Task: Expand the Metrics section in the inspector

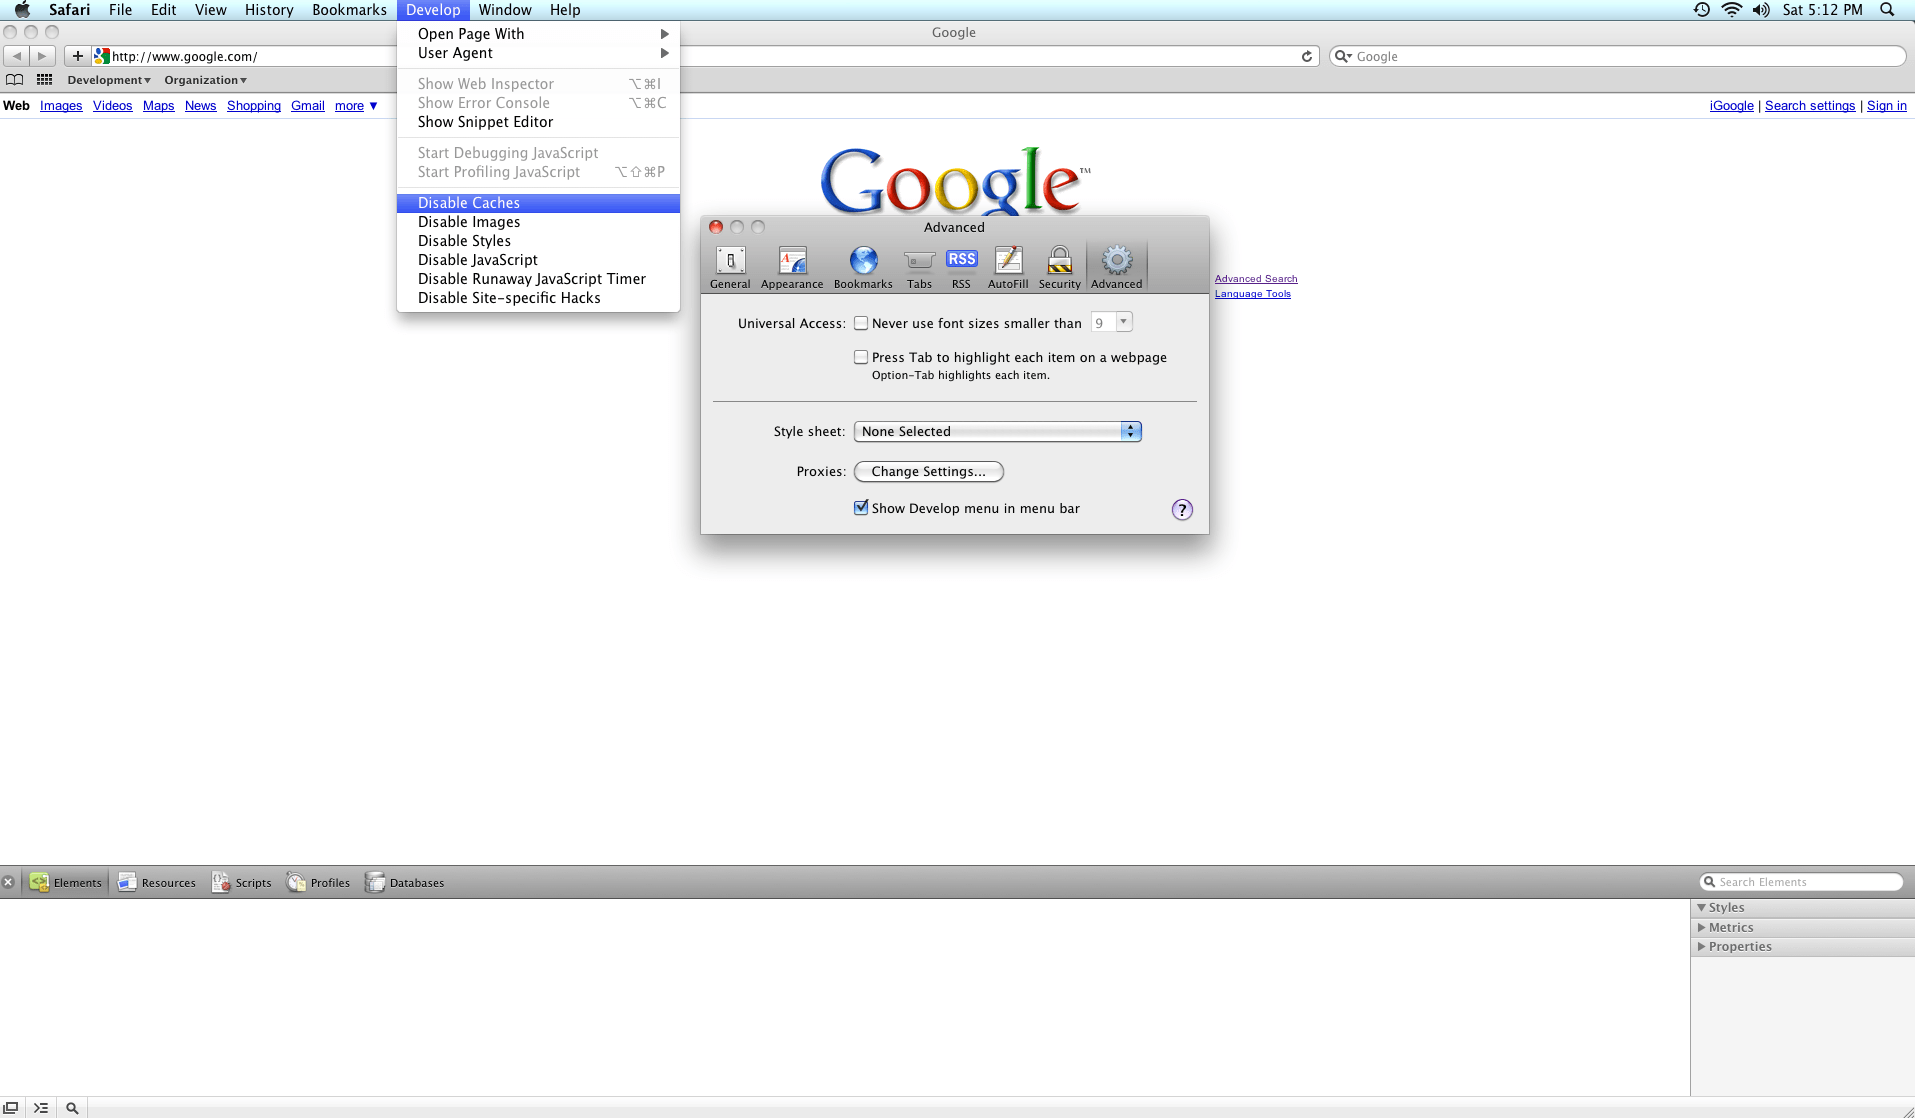Action: click(1733, 927)
